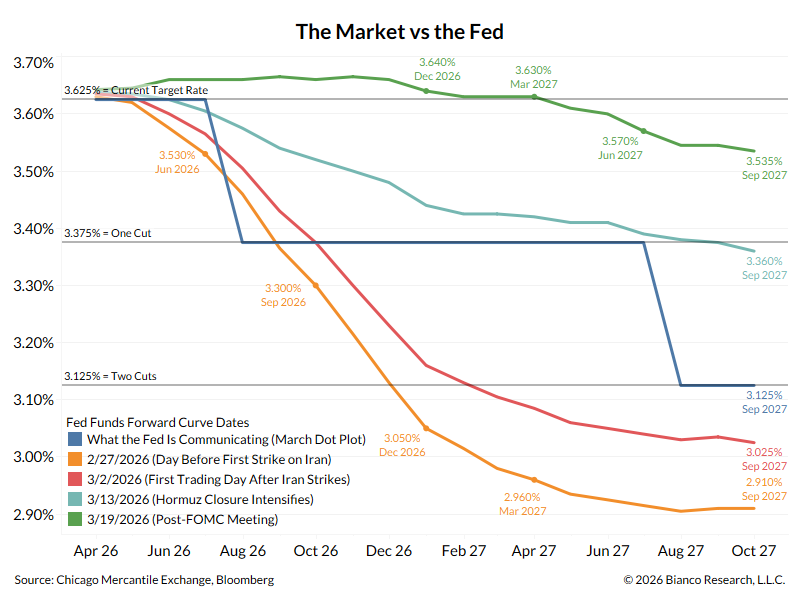The width and height of the screenshot is (800, 600).
Task: Click the orange Dec 2026 data point marker
Action: [x=426, y=428]
